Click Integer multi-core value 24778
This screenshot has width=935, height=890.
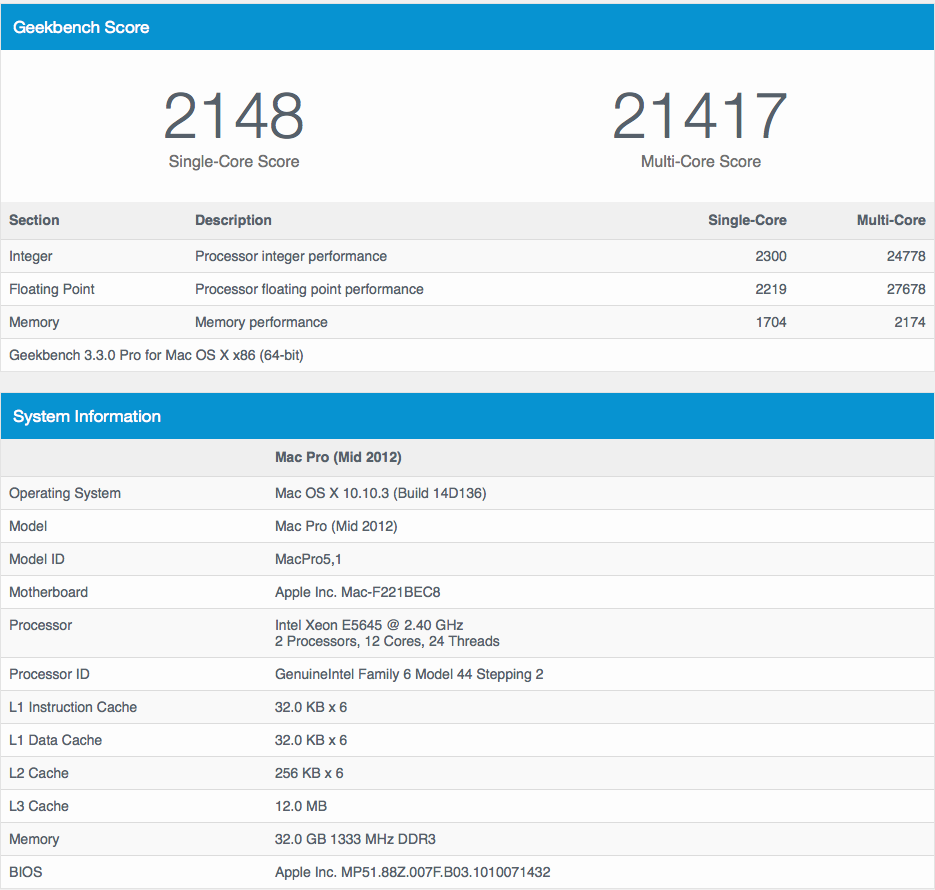[x=906, y=256]
